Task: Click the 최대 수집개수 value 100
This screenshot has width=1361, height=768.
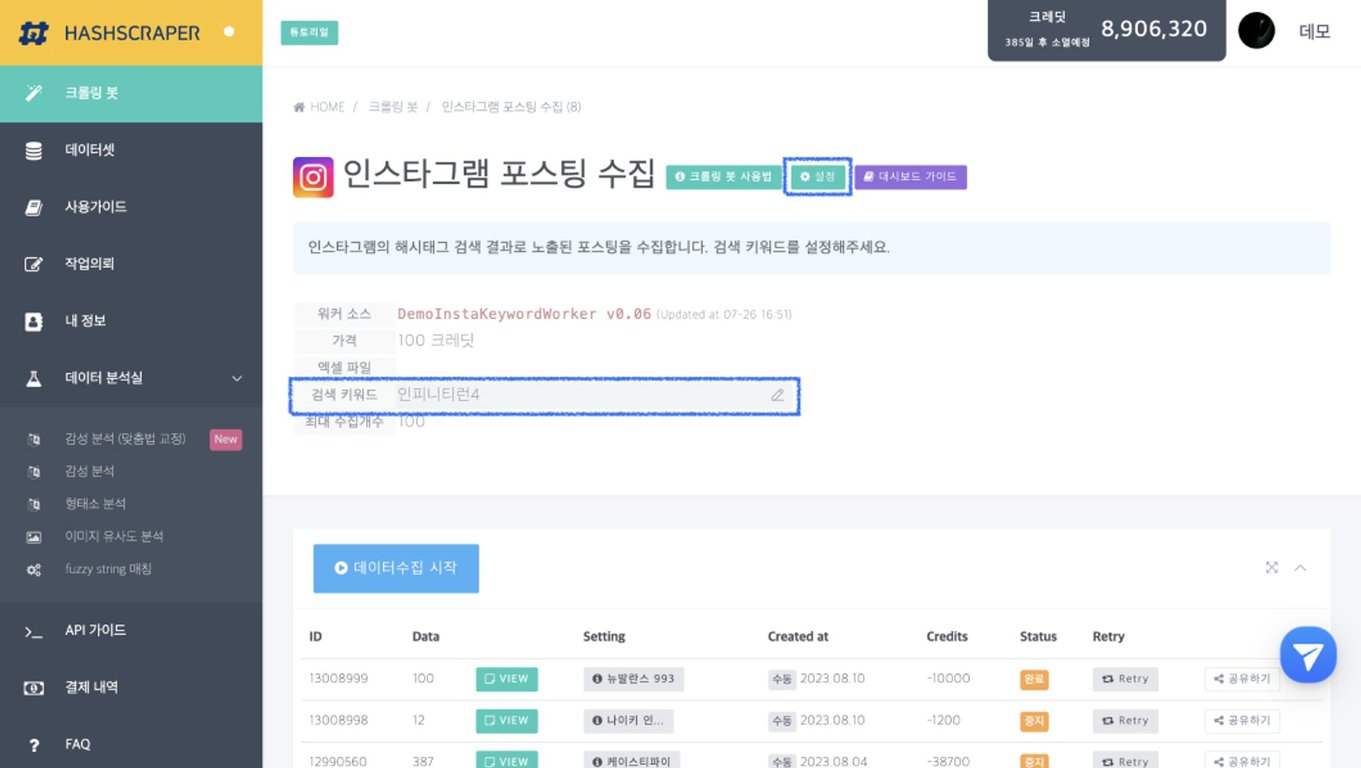Action: point(411,421)
